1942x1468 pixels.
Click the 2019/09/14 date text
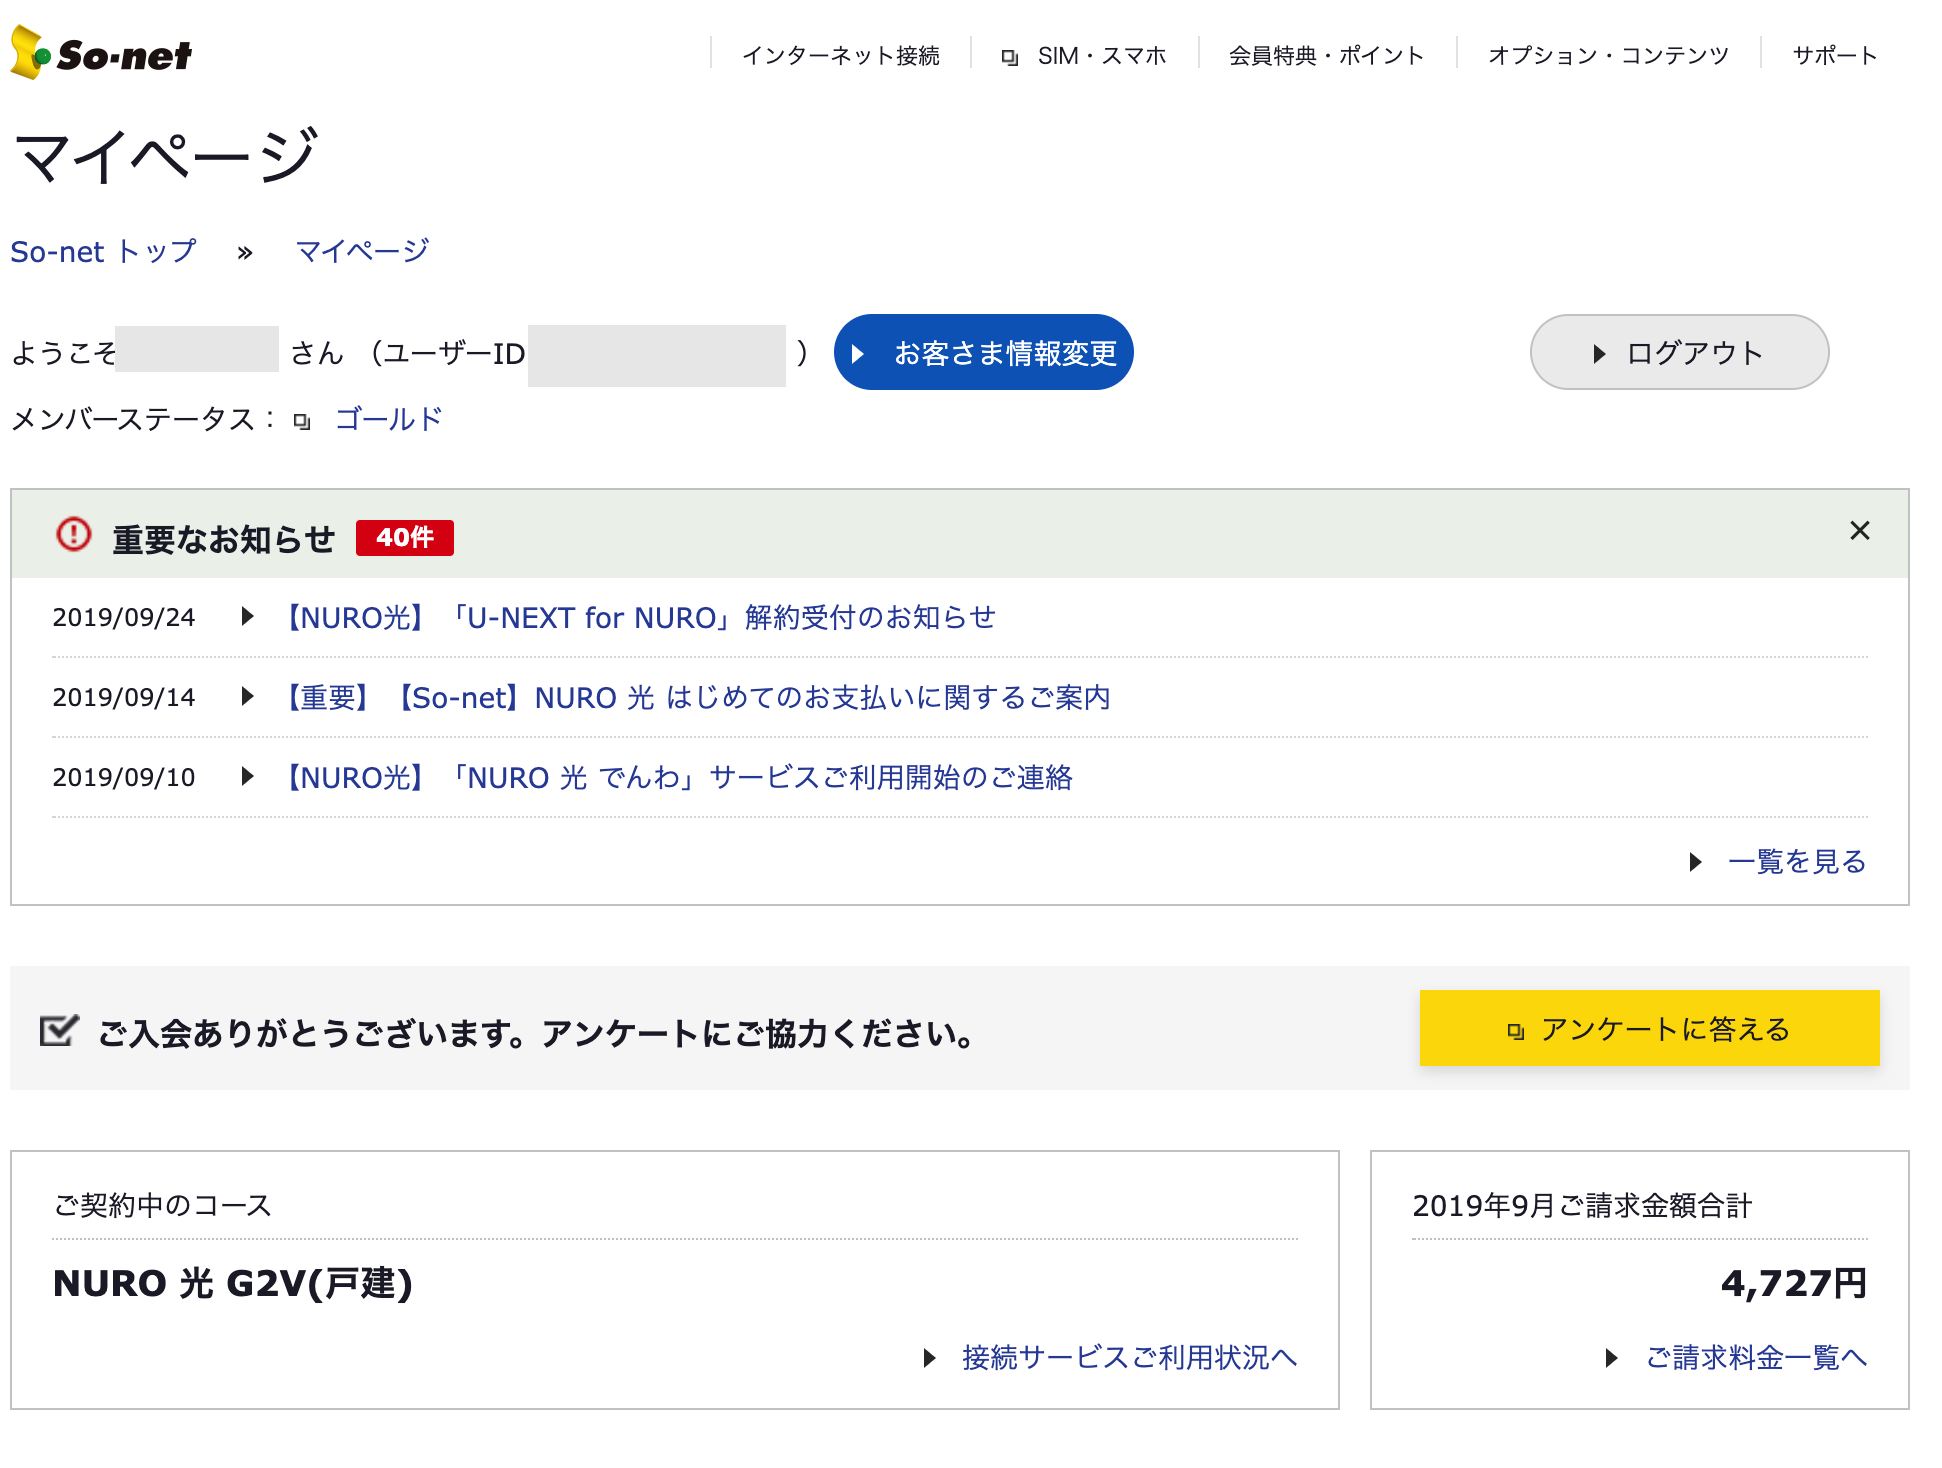point(124,697)
